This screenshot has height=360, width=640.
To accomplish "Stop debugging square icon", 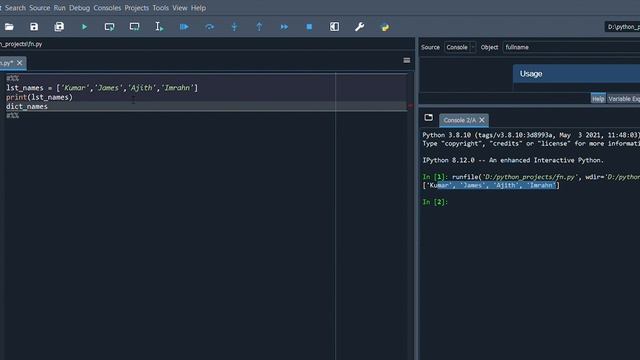I will pos(309,27).
